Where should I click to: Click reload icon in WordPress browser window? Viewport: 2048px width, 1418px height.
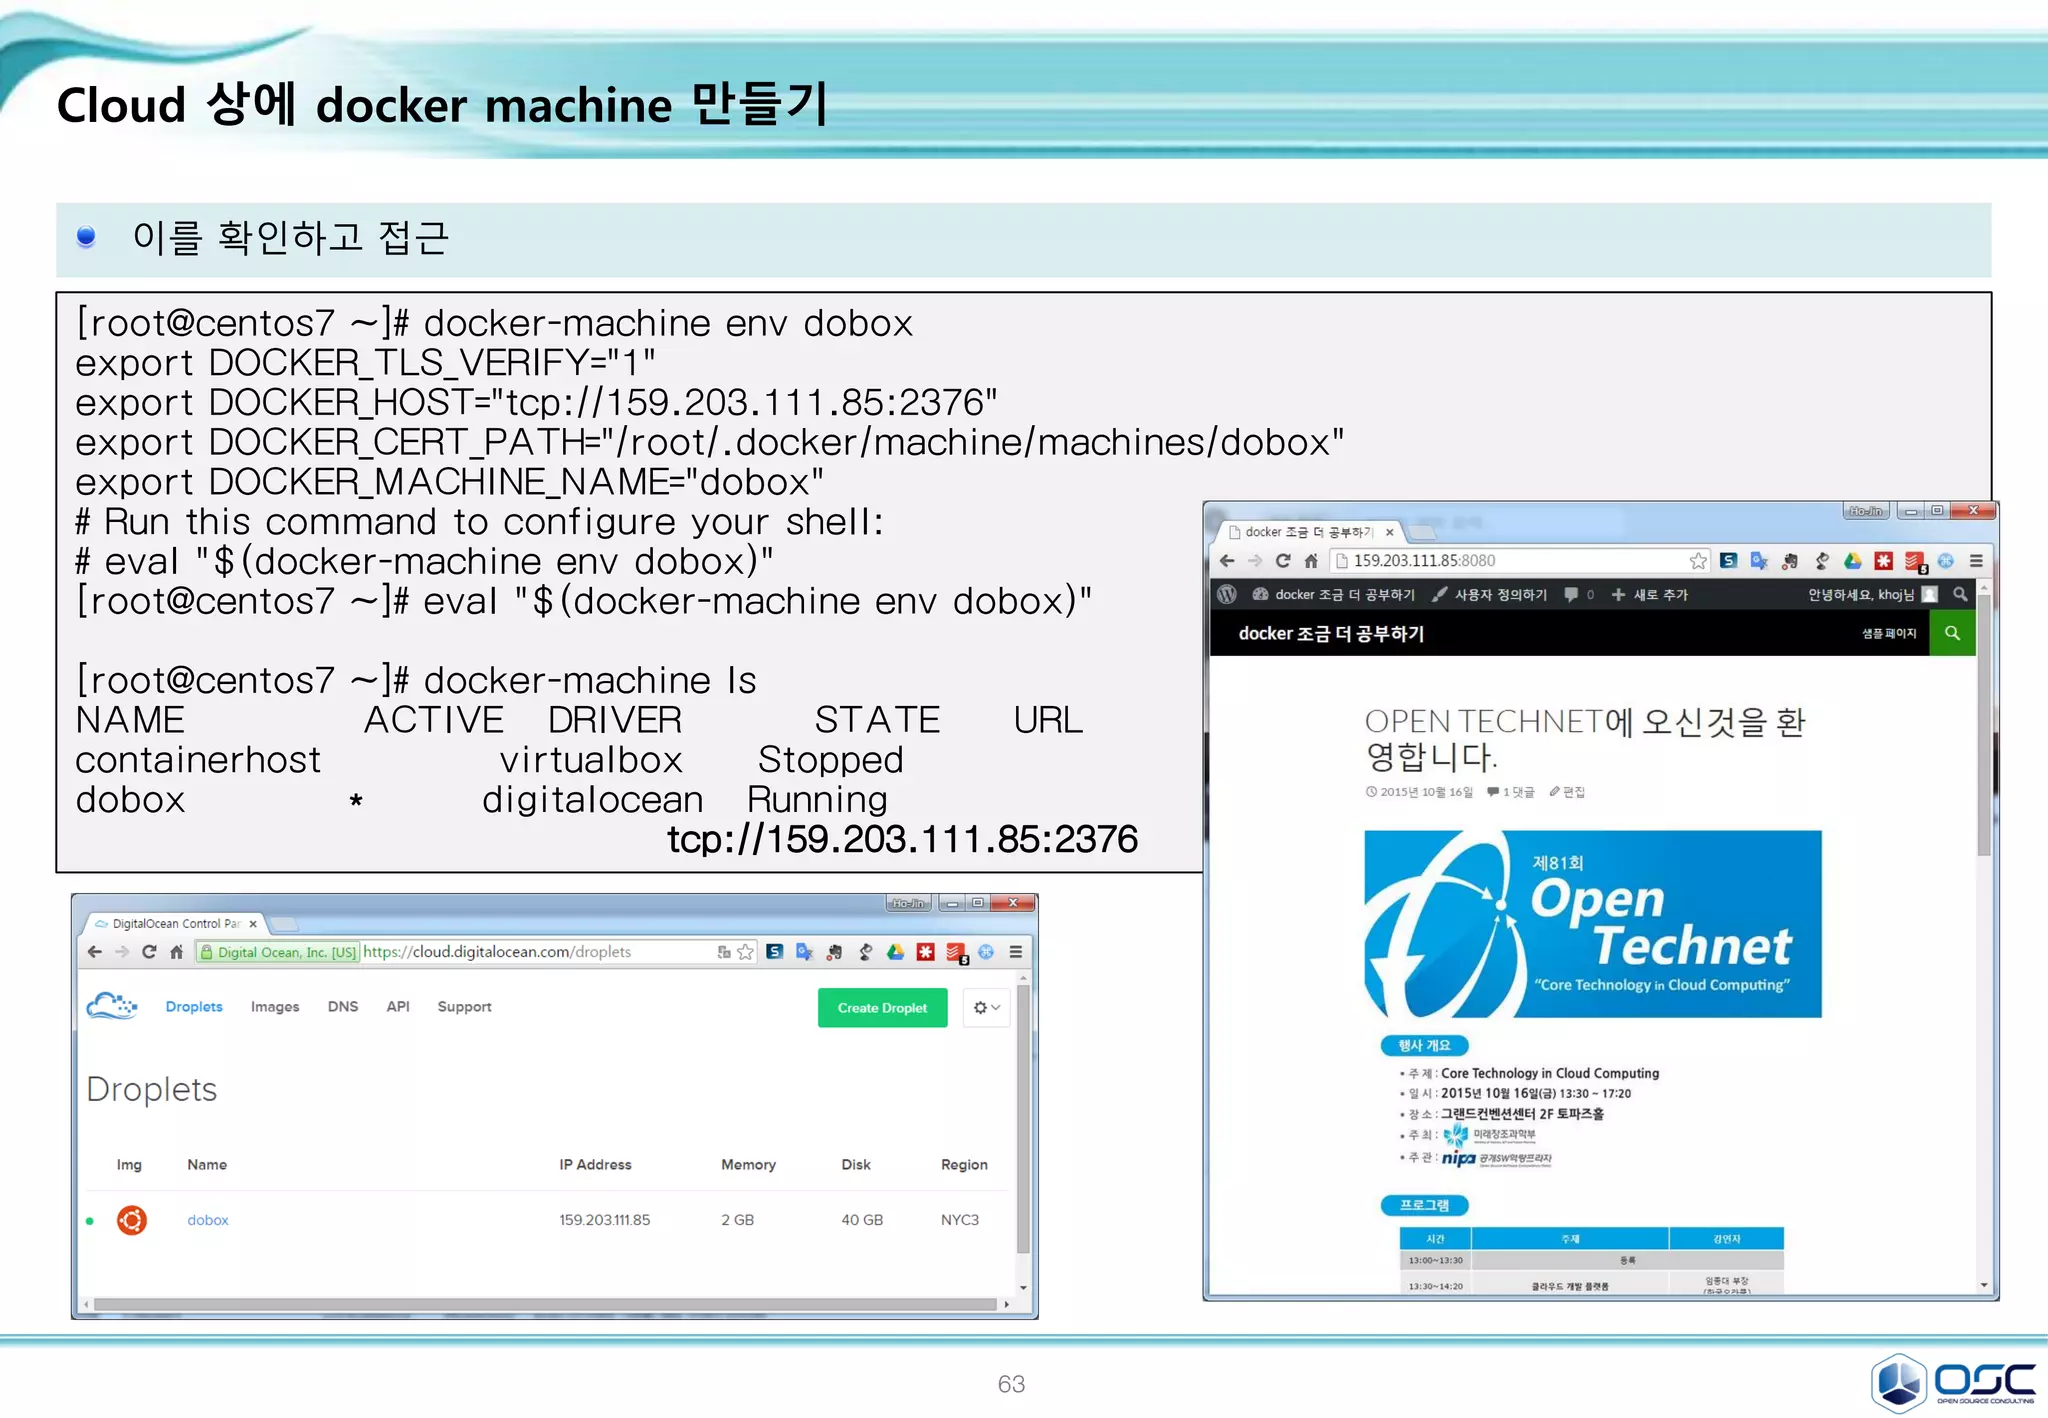click(1283, 561)
